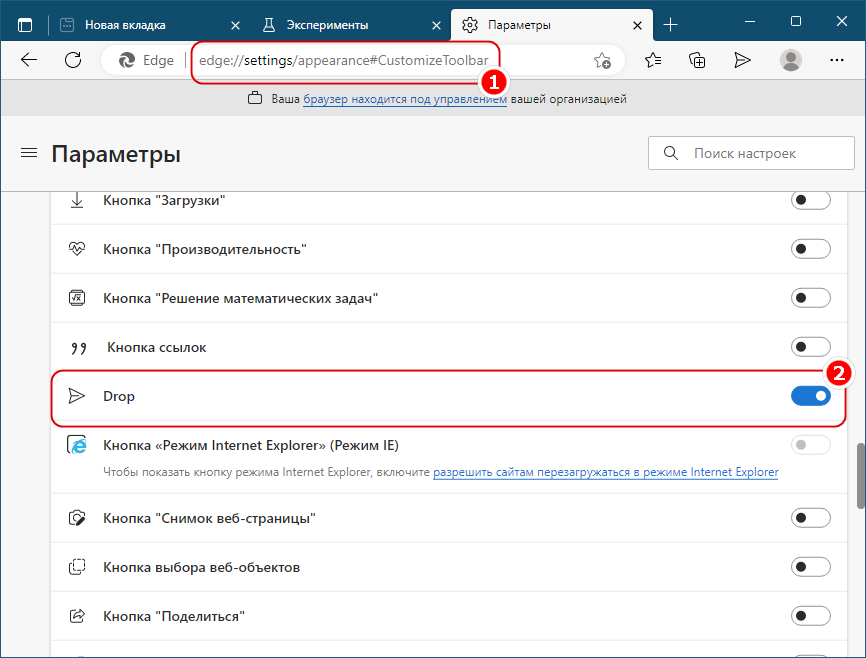Click the Edge logo in address bar
The image size is (866, 658).
(x=126, y=60)
